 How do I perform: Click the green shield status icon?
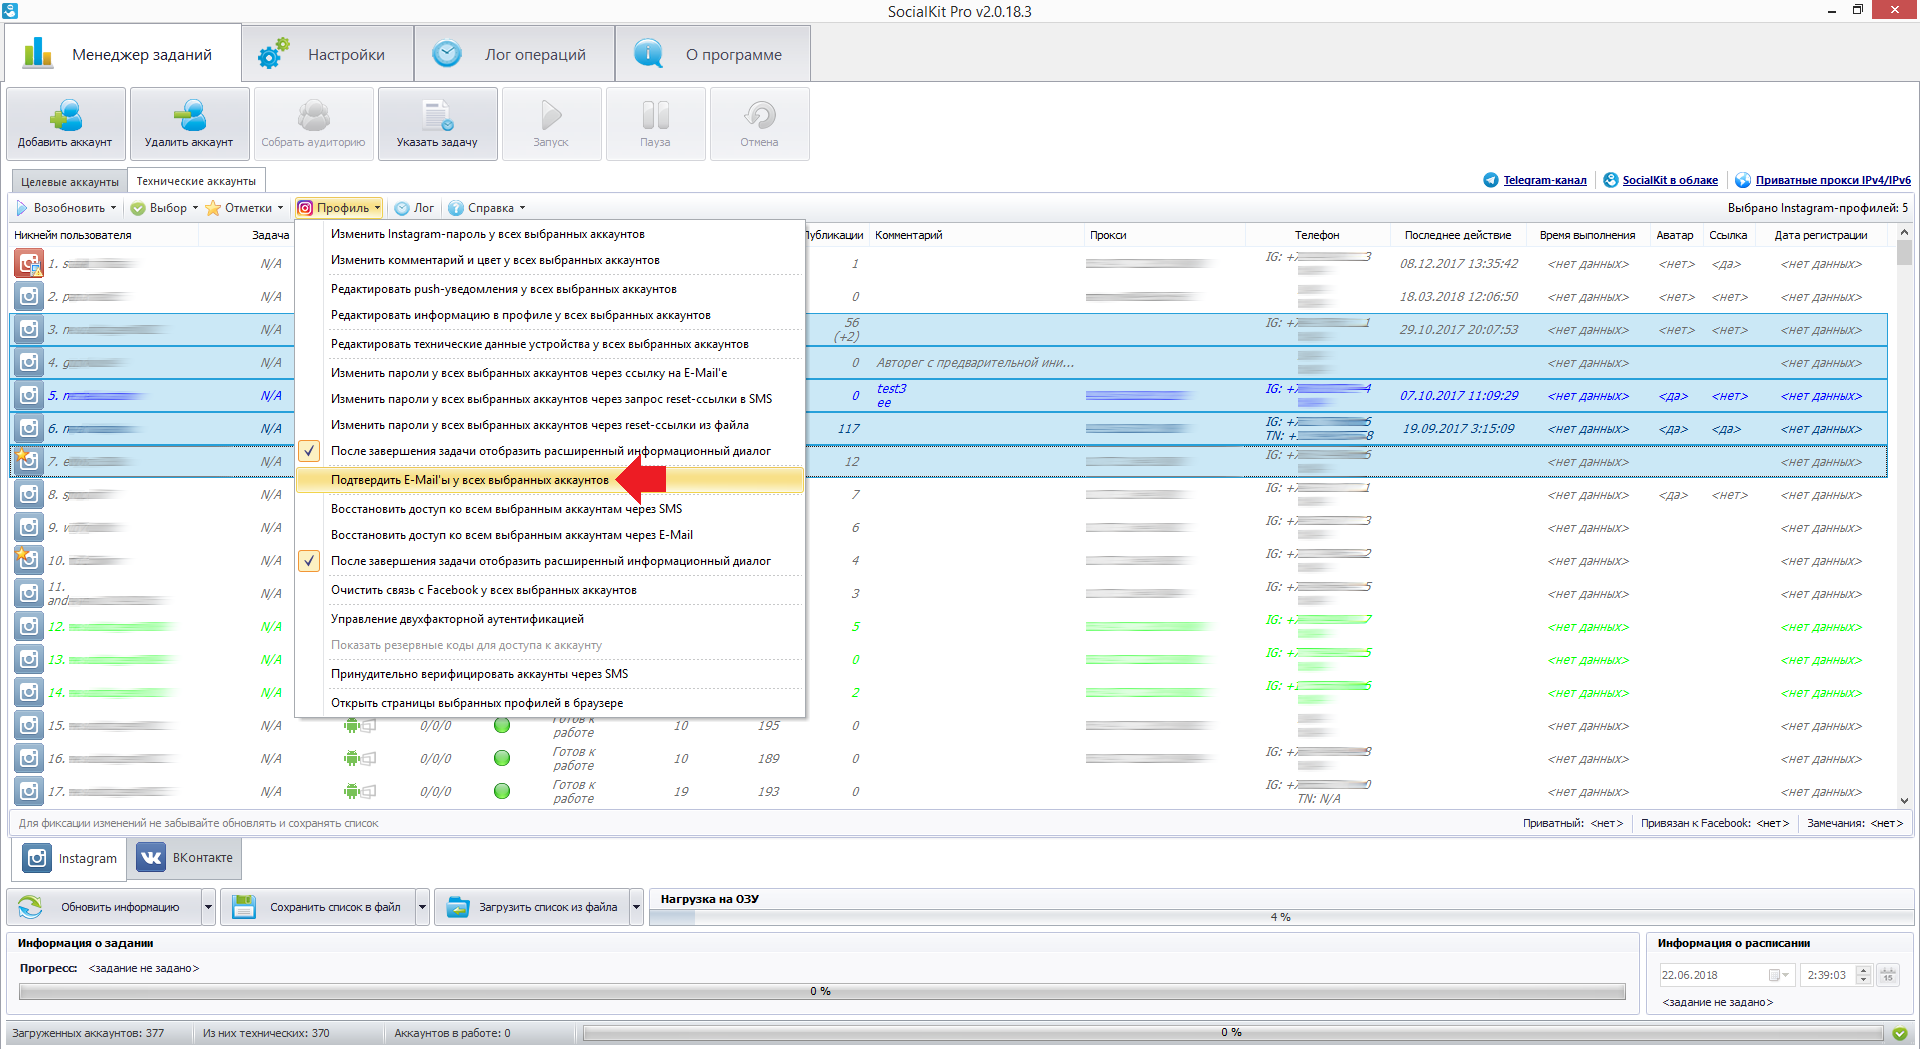[x=1899, y=1033]
